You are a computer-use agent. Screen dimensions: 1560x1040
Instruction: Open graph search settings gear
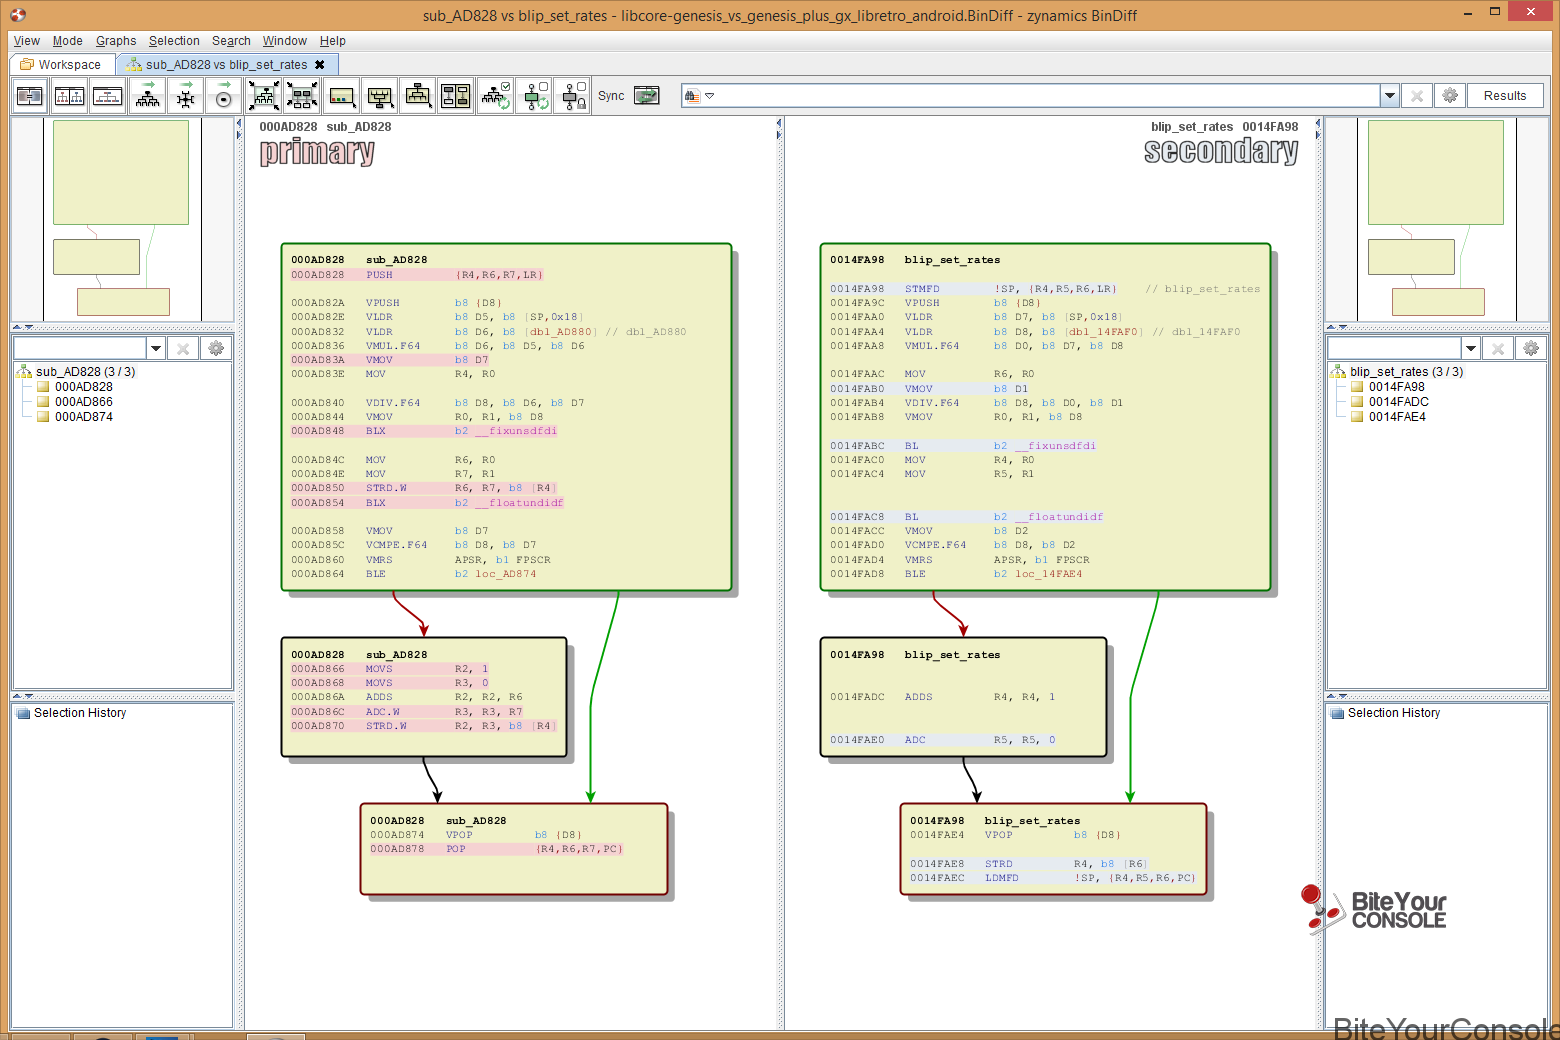pyautogui.click(x=1450, y=96)
